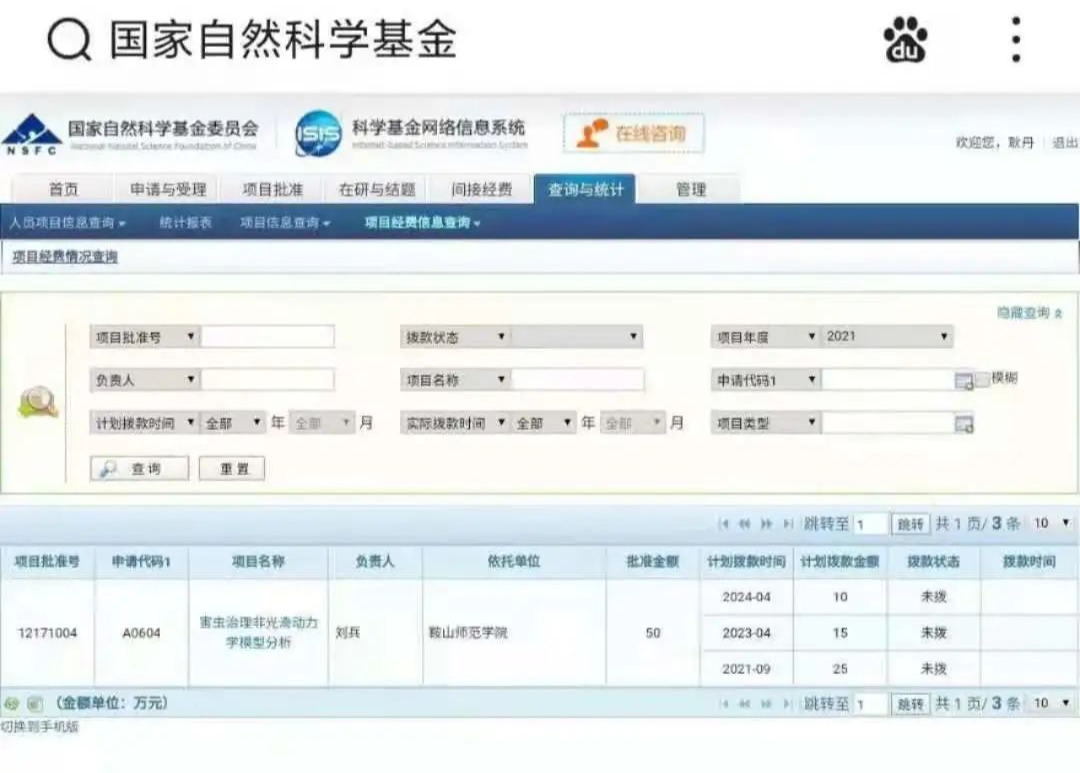Click the 在线咨询 online consultation button
The height and width of the screenshot is (773, 1080).
633,133
